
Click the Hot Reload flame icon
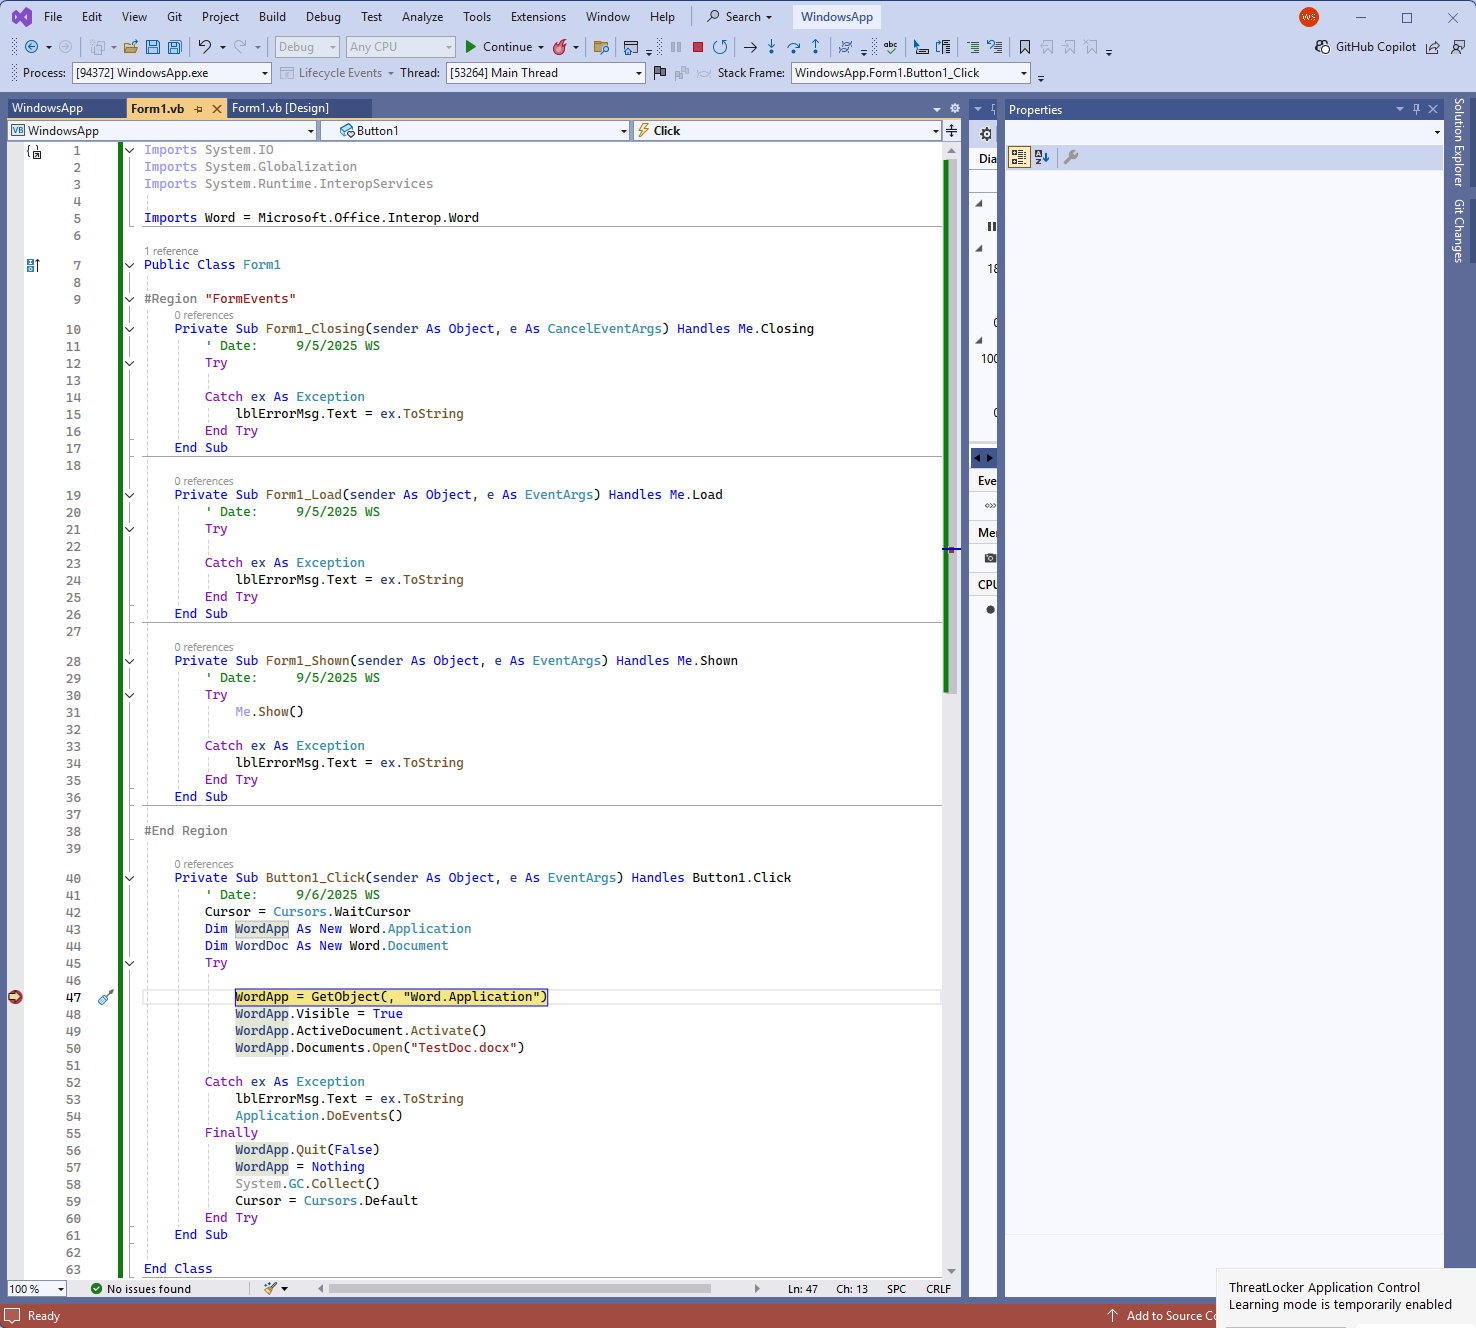[560, 47]
